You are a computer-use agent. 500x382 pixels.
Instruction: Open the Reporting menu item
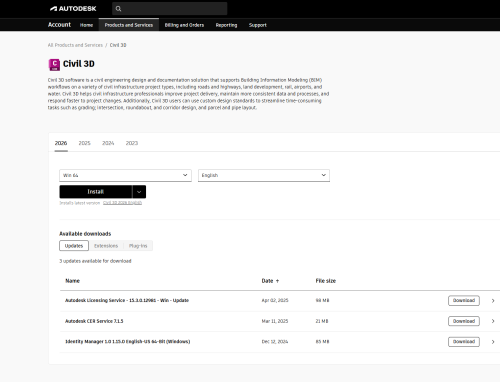pos(226,25)
